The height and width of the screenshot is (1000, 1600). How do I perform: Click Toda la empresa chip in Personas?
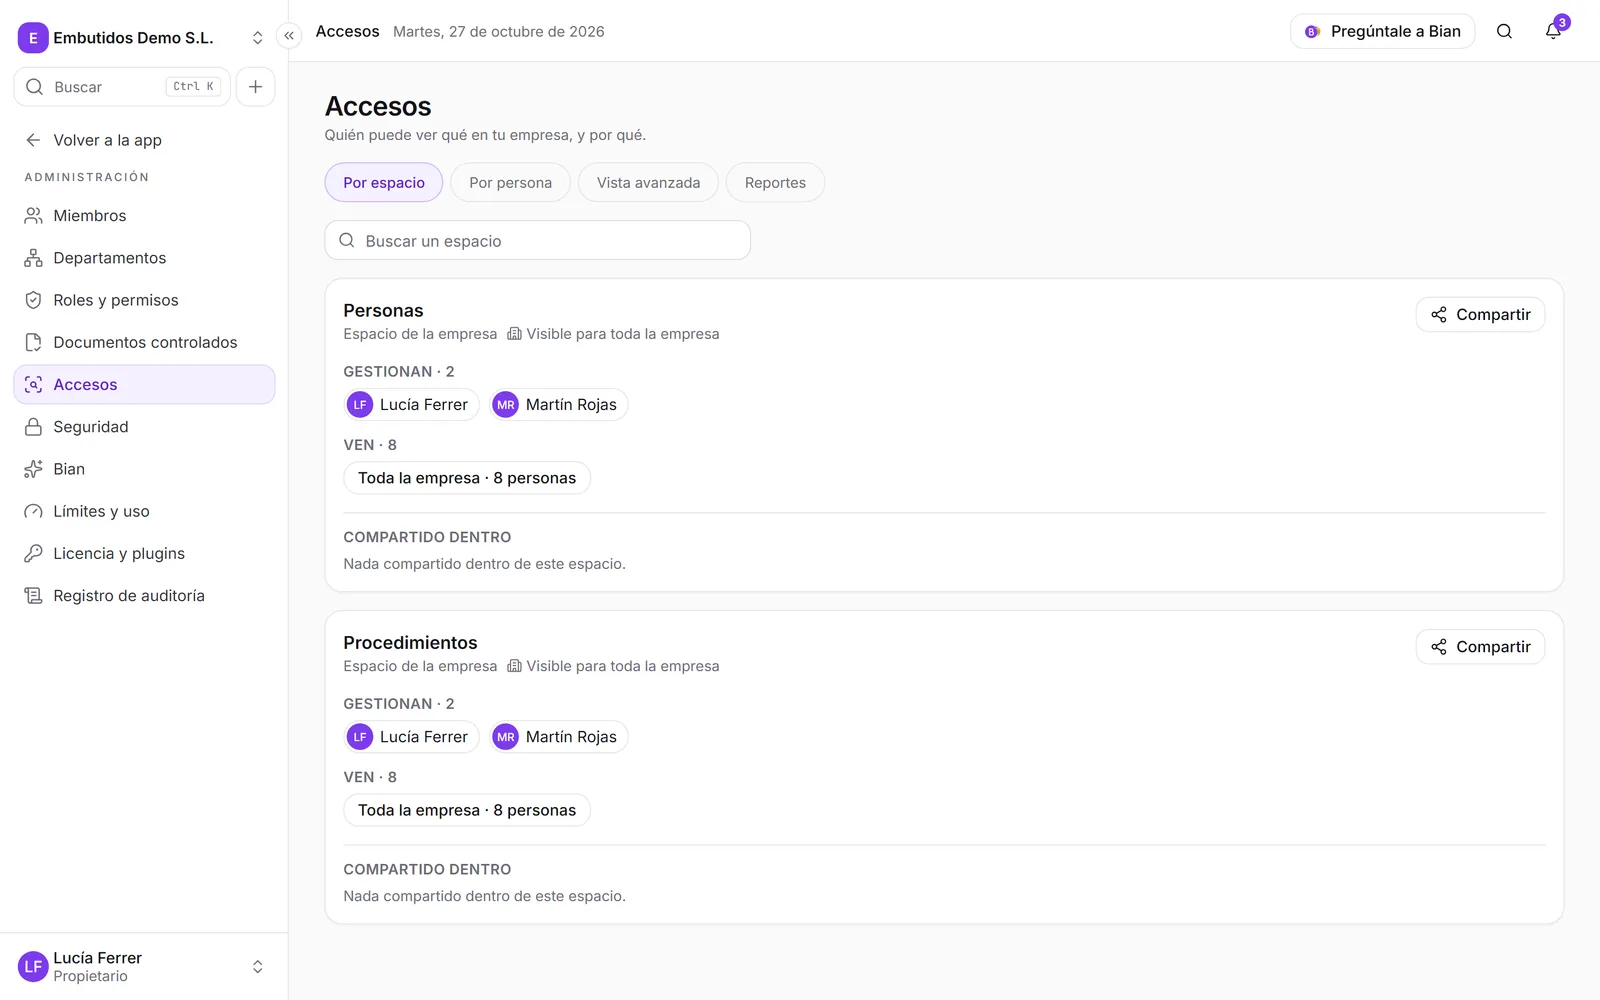[467, 478]
